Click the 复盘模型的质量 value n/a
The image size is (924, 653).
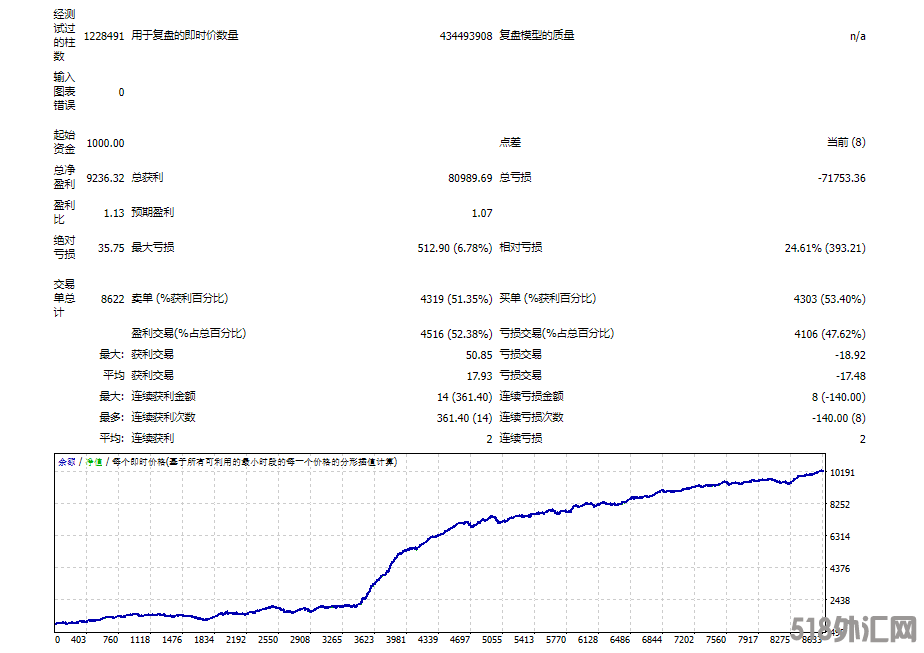pos(857,36)
